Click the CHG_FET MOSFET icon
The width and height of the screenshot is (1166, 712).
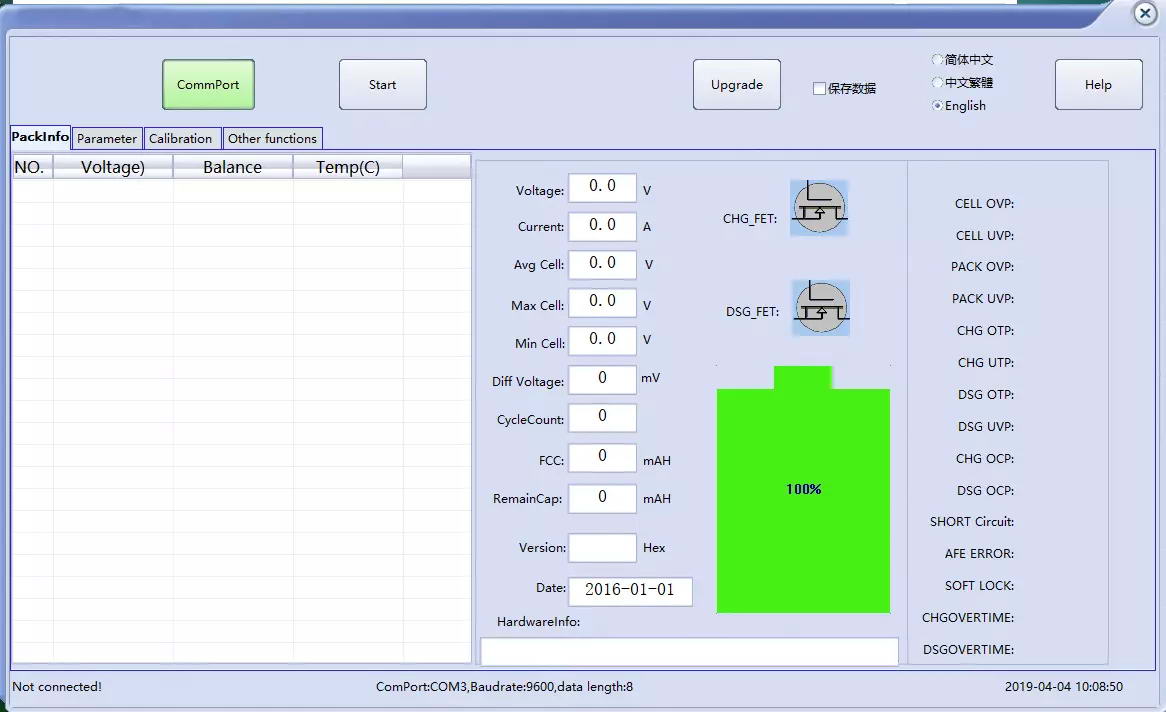click(819, 208)
